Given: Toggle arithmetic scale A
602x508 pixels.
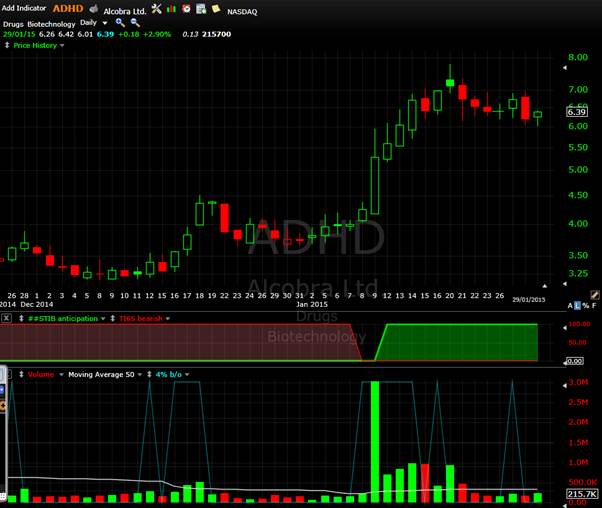Looking at the screenshot, I should pos(570,306).
